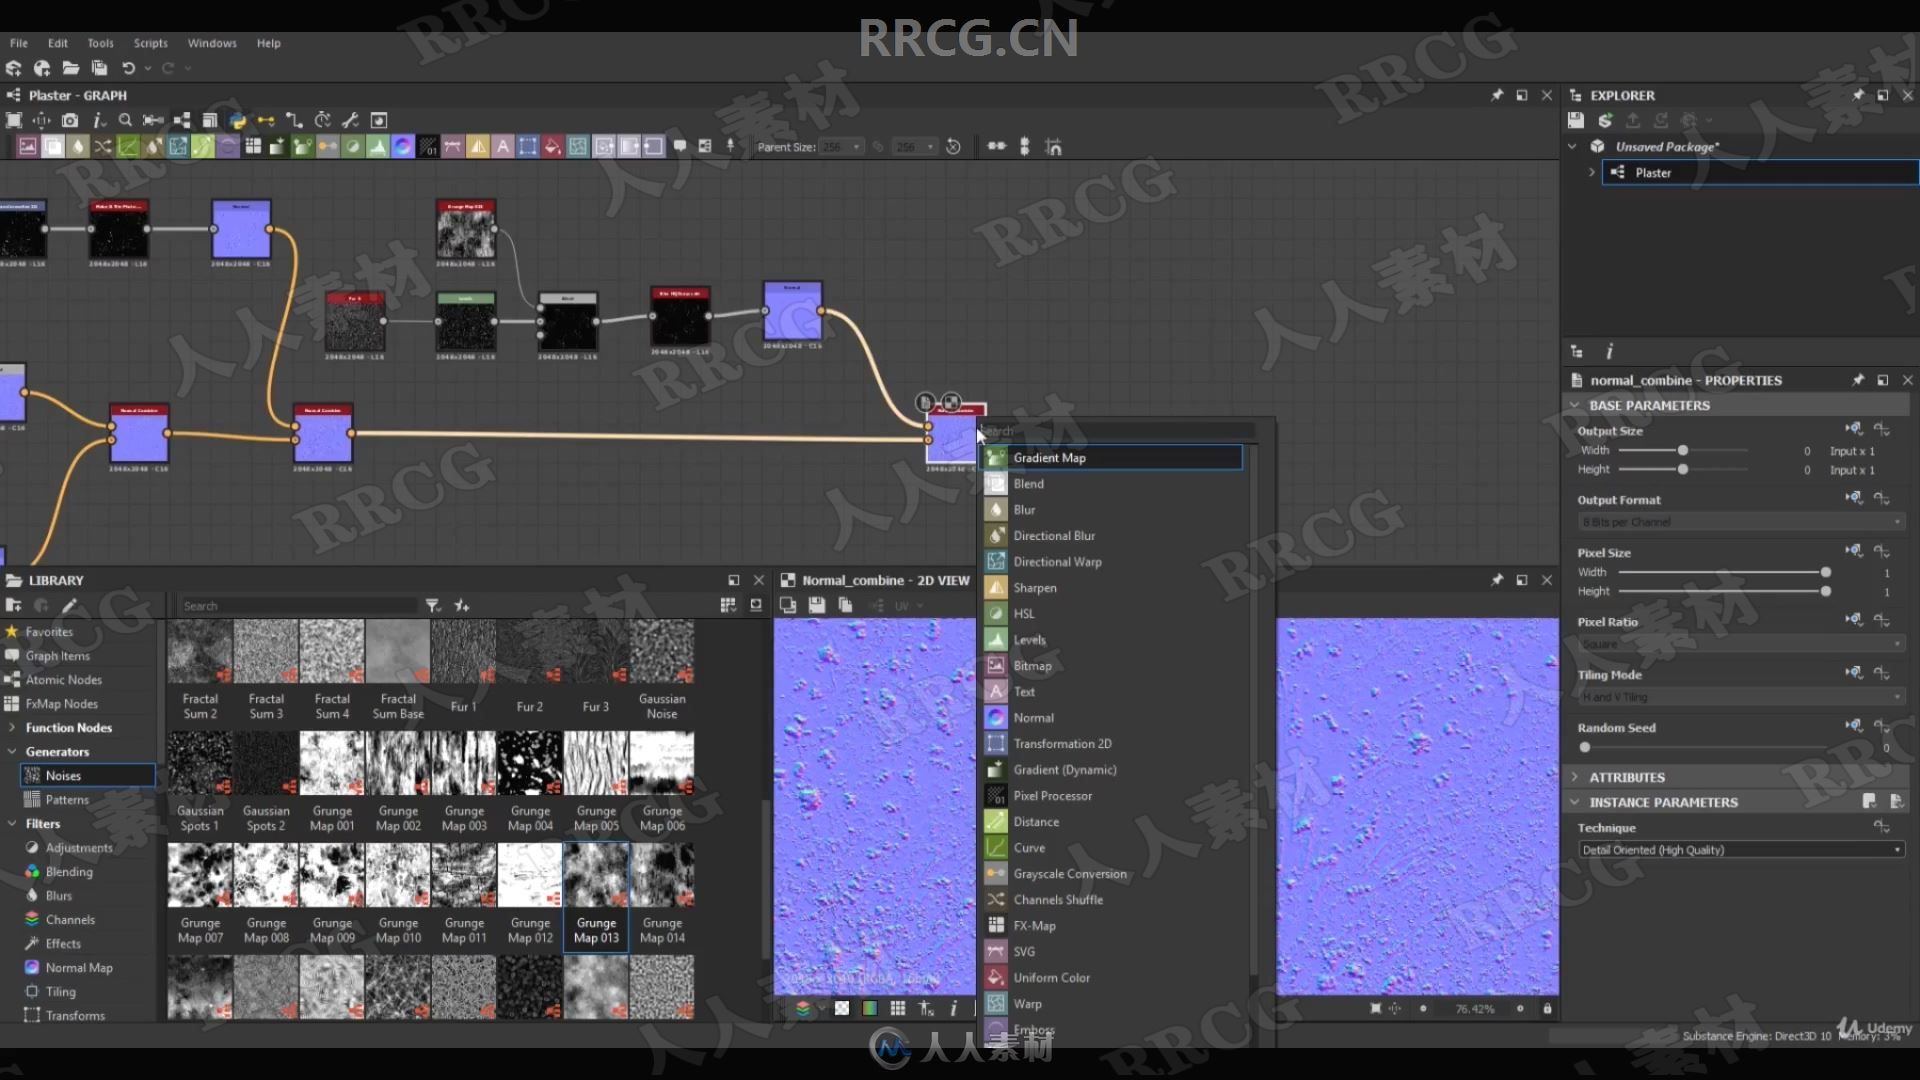Click the undo arrow in top toolbar
The width and height of the screenshot is (1920, 1080).
point(128,68)
